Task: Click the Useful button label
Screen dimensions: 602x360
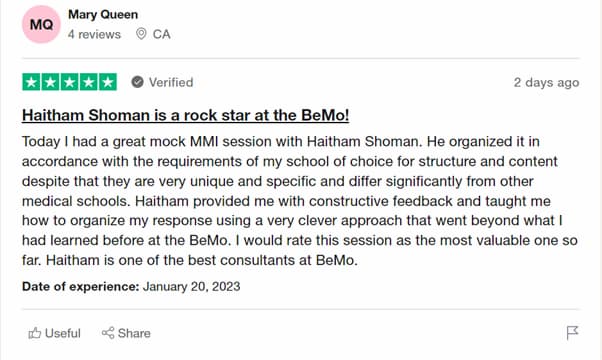Action: click(x=63, y=333)
